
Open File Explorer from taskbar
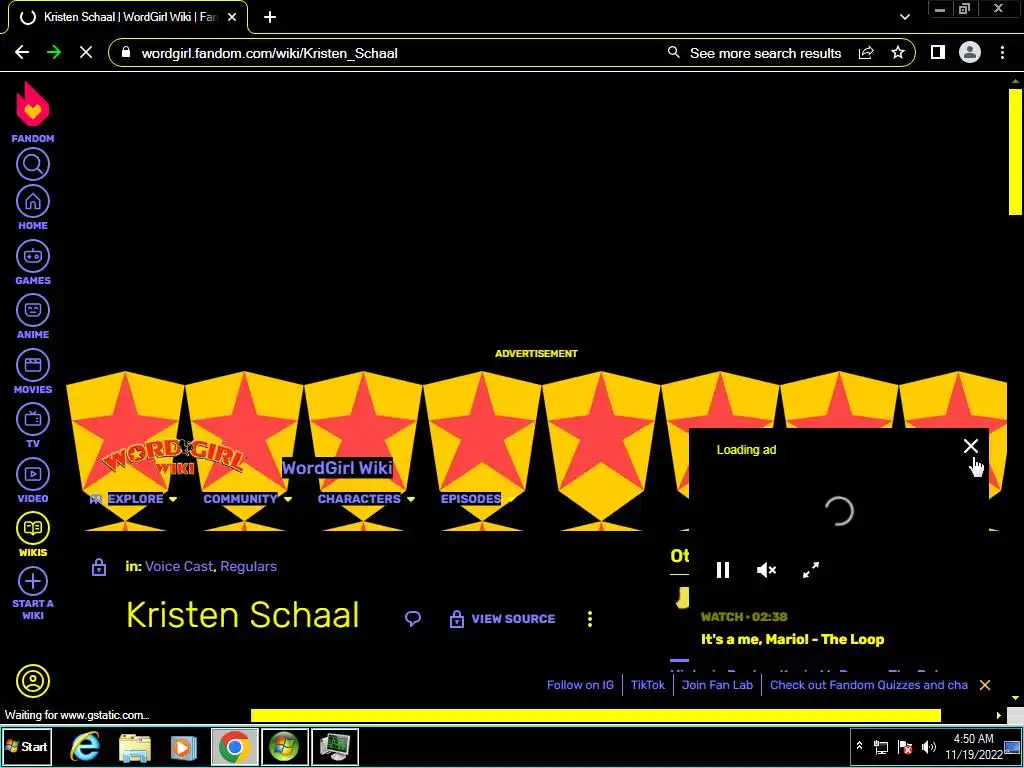(135, 746)
